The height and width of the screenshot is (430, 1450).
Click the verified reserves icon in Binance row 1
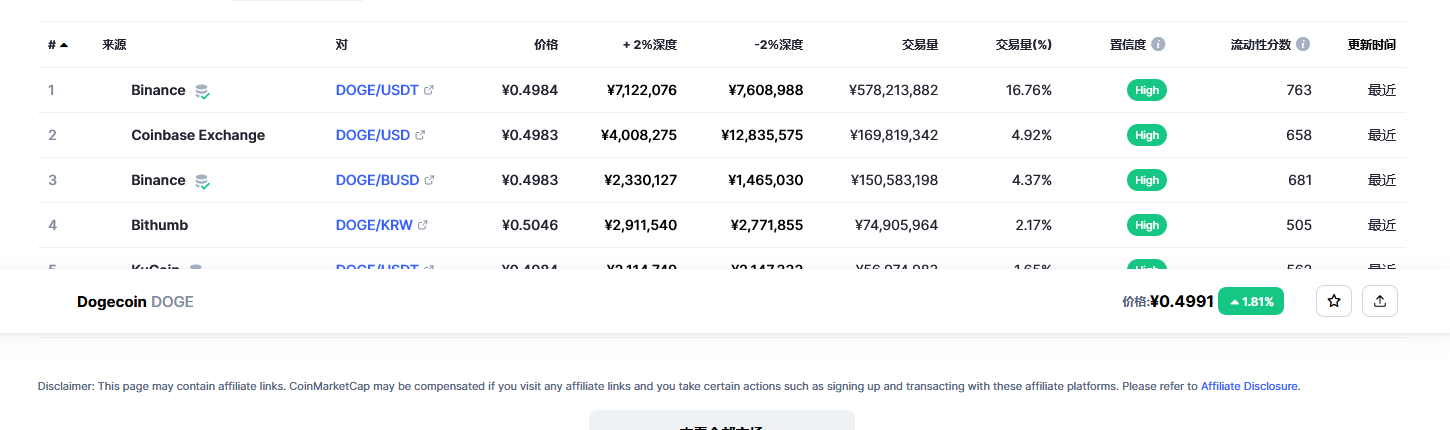(x=202, y=91)
